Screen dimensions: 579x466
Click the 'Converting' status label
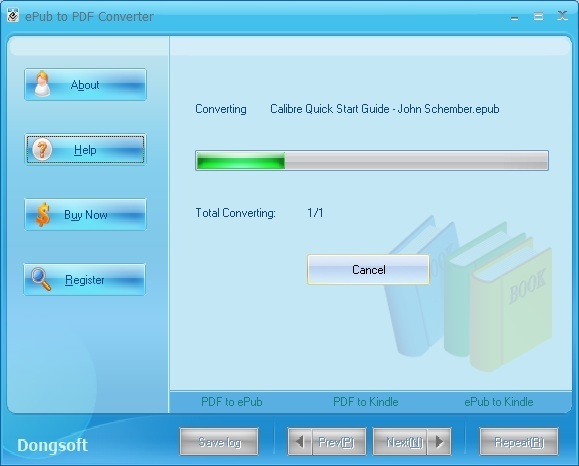[220, 109]
